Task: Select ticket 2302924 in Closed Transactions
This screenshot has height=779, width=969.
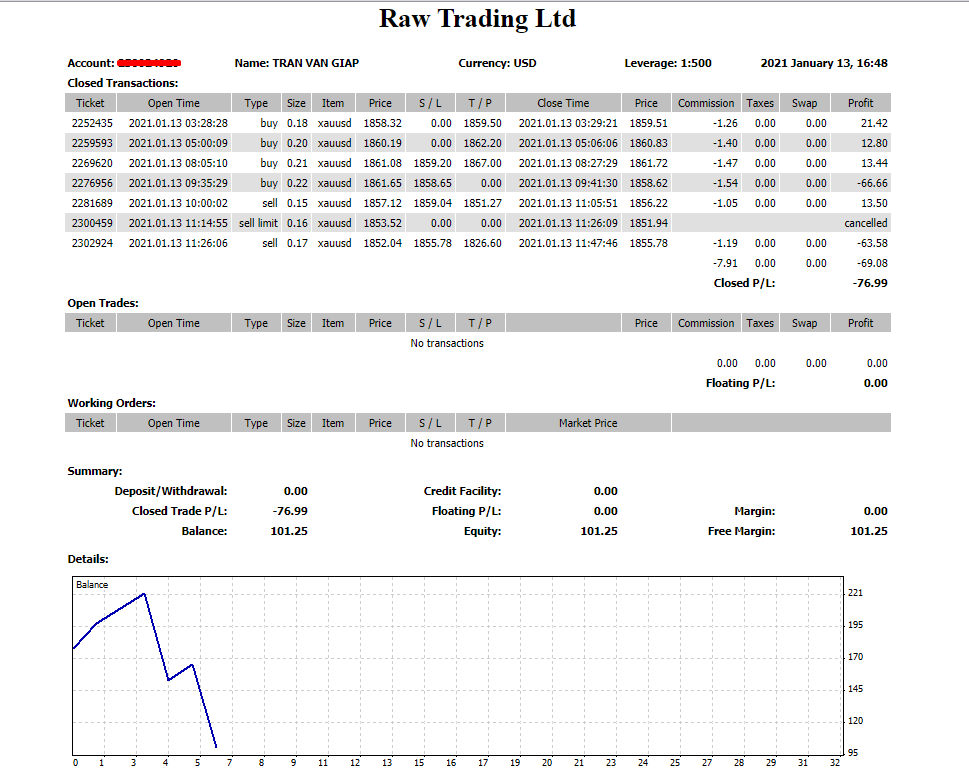Action: coord(92,243)
